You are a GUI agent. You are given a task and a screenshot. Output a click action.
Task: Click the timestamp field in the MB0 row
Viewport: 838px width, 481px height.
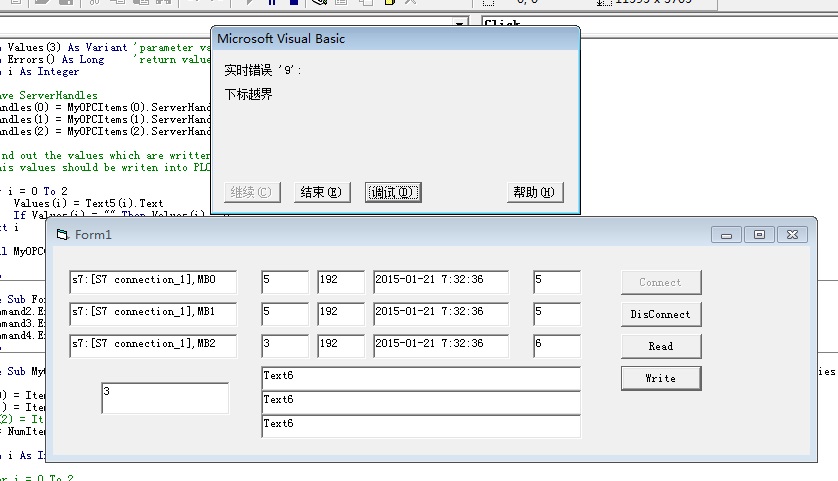(x=441, y=282)
